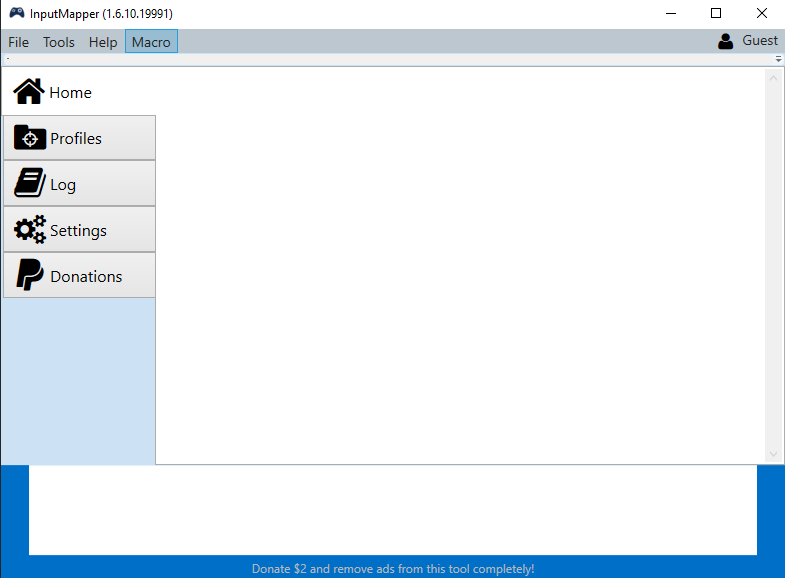
Task: Open Donations via its label
Action: (86, 277)
